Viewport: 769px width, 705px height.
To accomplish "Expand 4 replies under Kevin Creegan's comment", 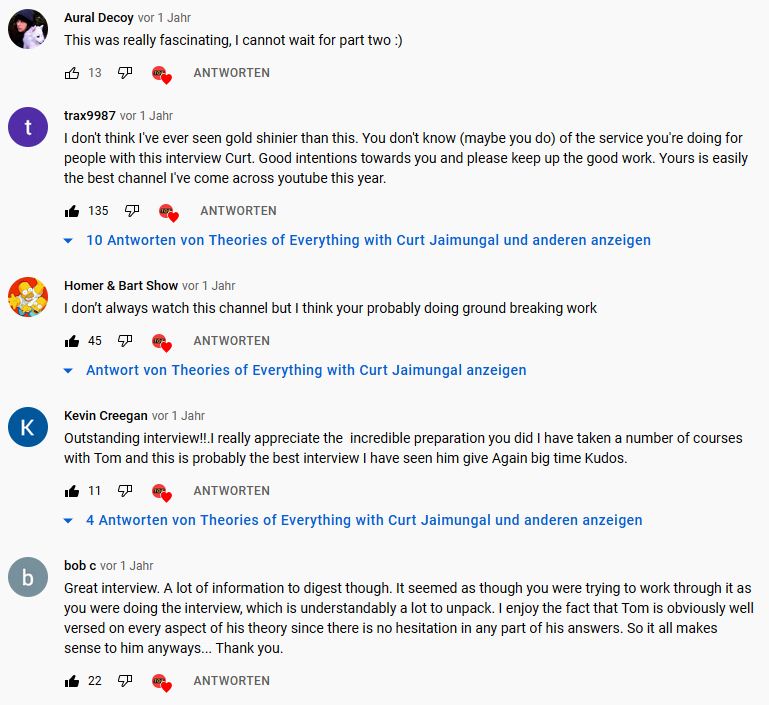I will pyautogui.click(x=364, y=520).
